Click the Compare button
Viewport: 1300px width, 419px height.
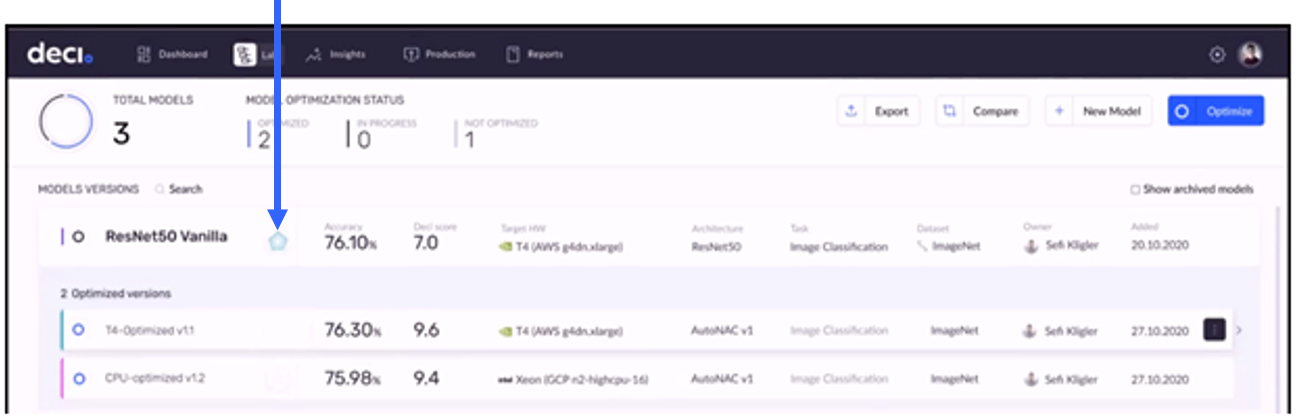(982, 111)
